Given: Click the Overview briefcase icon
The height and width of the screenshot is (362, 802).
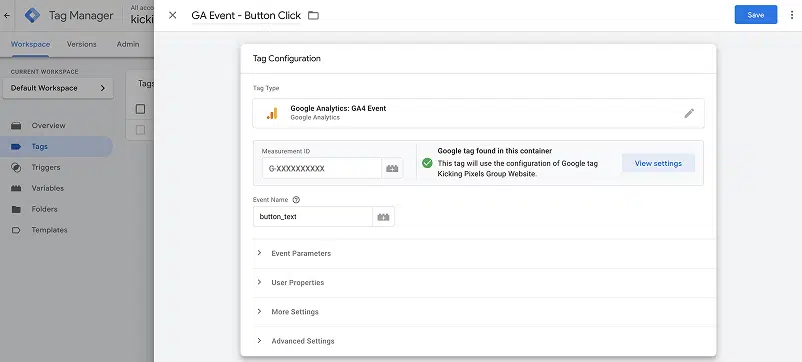Looking at the screenshot, I should click(16, 125).
